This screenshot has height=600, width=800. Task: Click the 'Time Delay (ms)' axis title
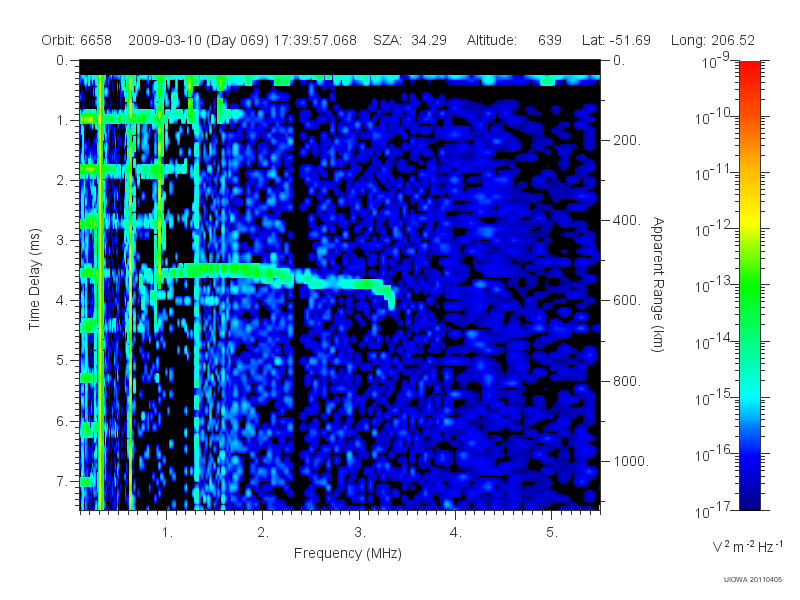coord(34,279)
